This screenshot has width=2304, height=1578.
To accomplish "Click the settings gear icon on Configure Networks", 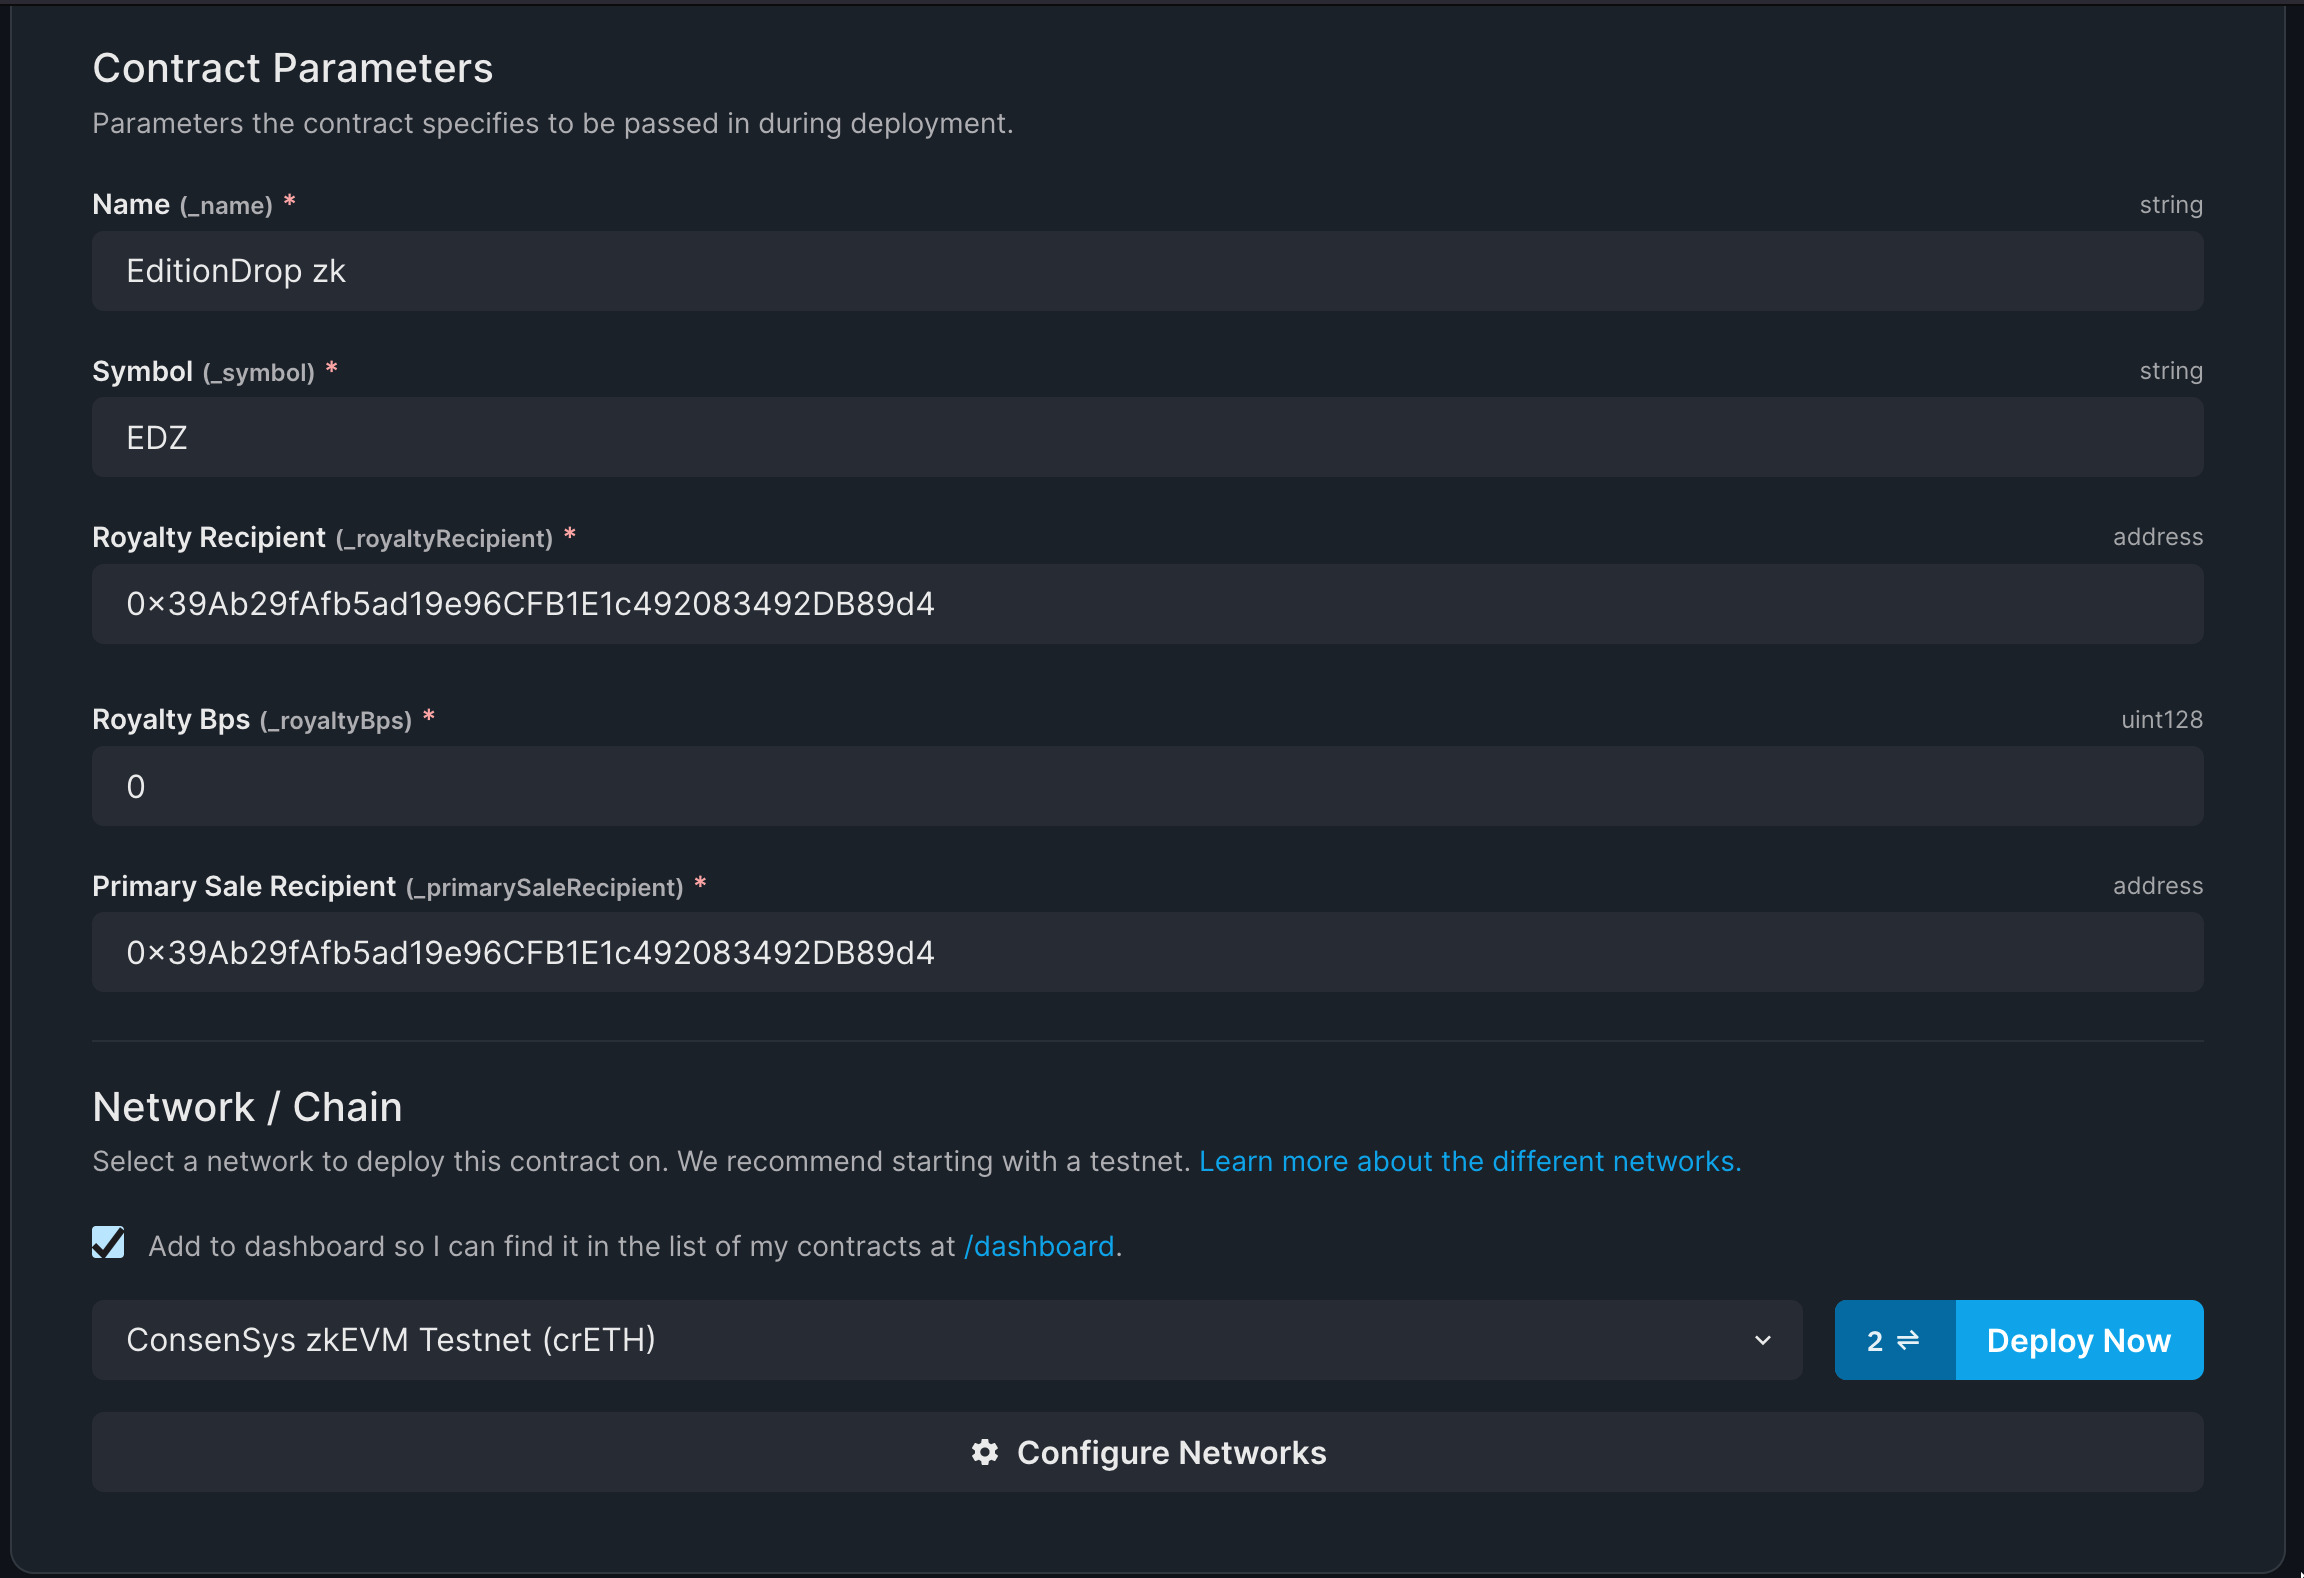I will point(985,1452).
